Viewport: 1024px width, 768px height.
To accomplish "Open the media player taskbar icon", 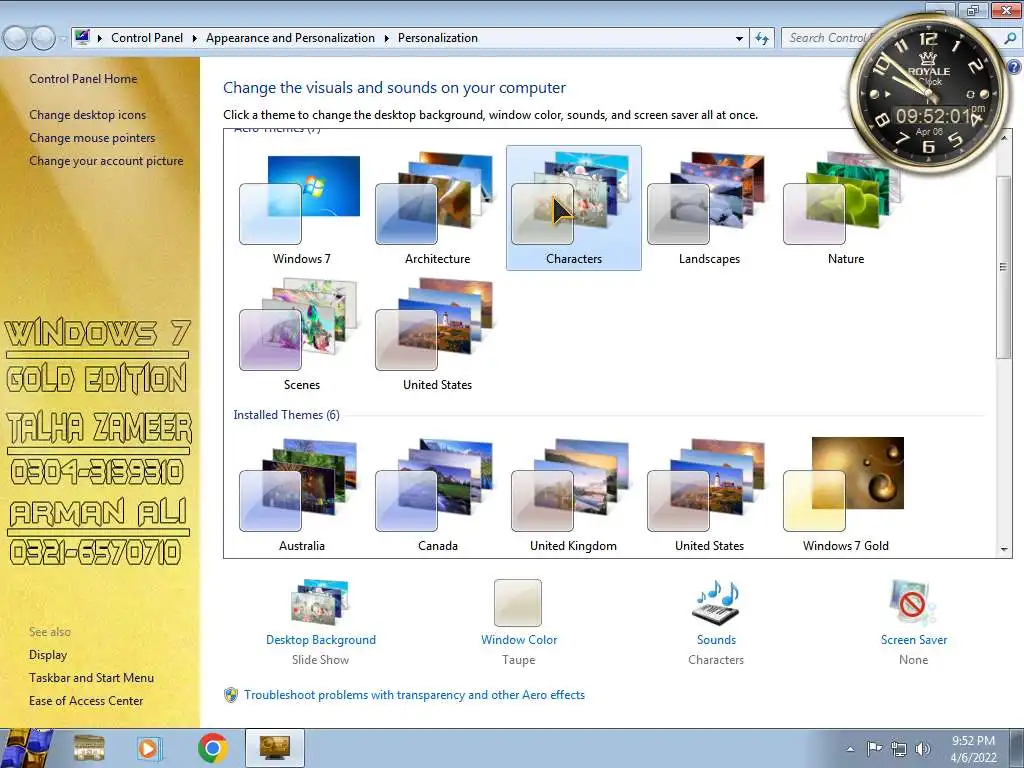I will point(148,748).
